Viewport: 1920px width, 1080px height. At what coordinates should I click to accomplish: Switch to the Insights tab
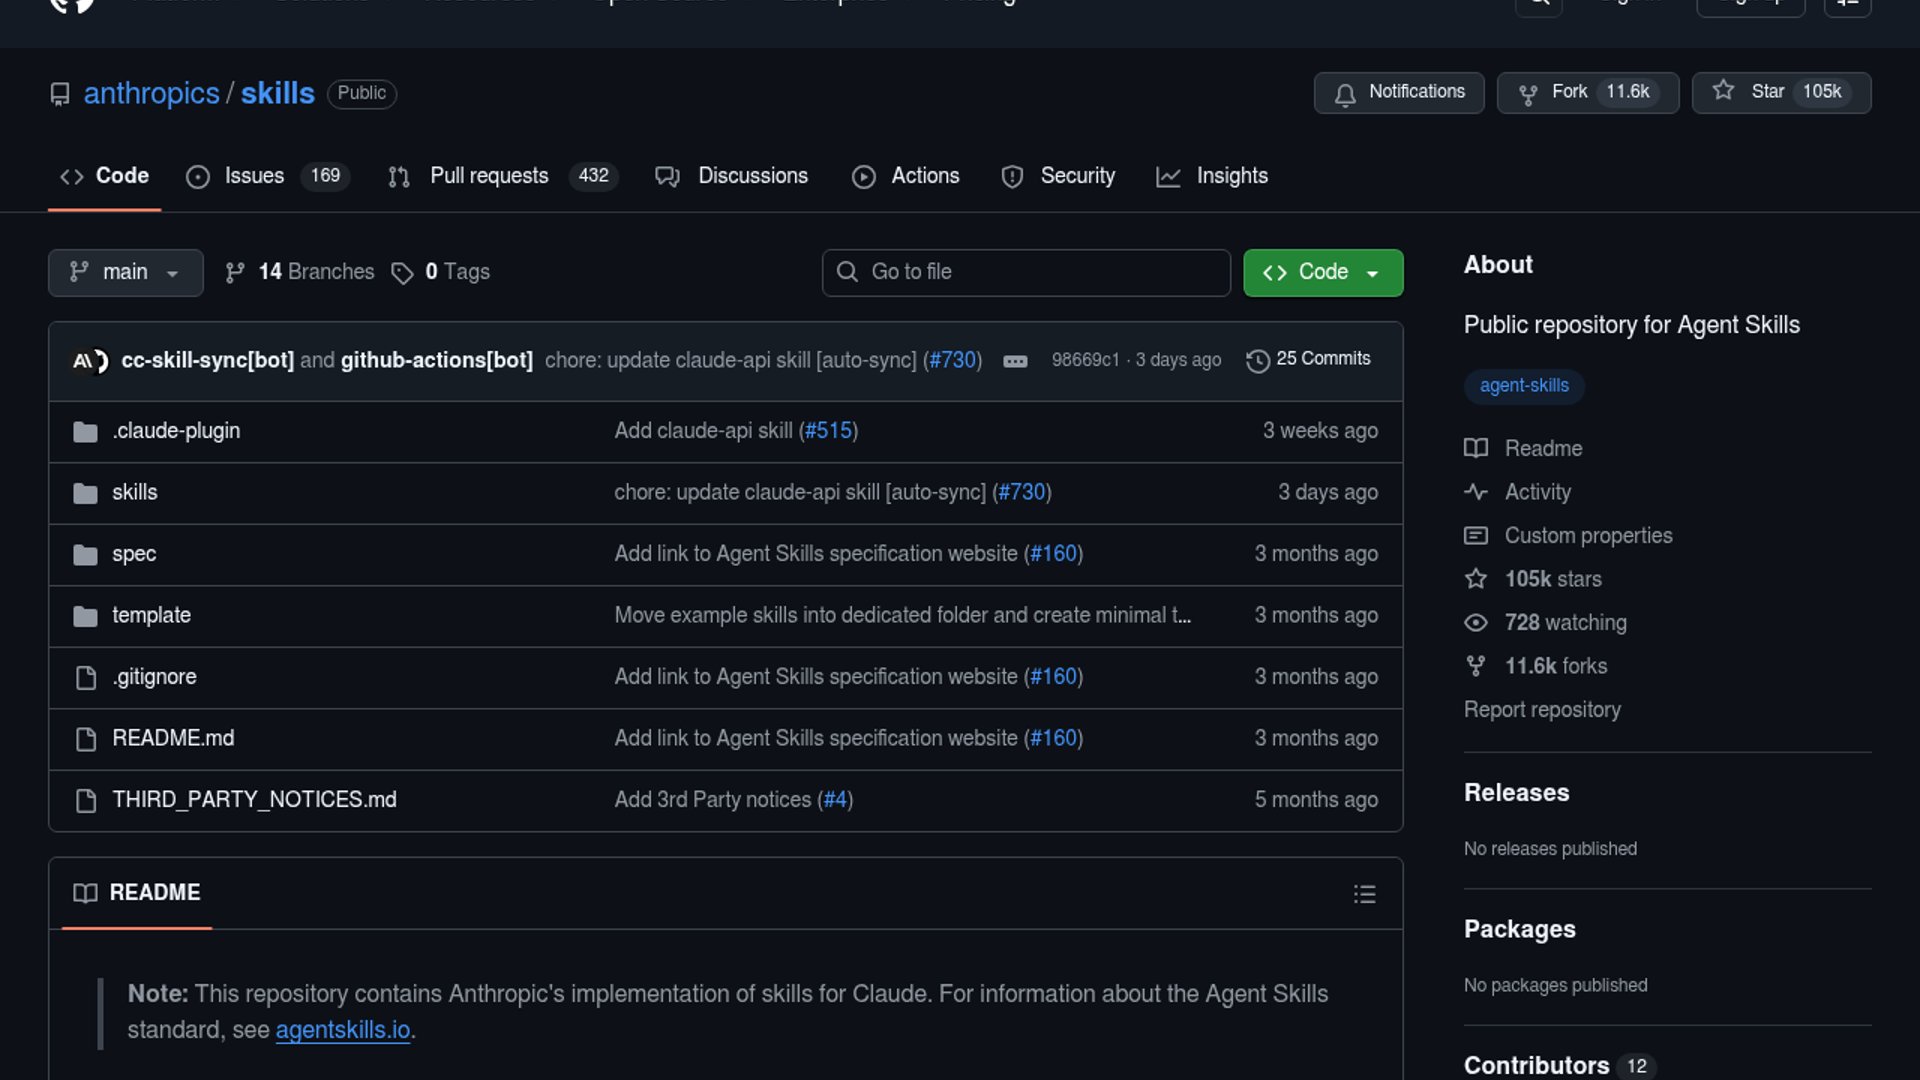1231,176
